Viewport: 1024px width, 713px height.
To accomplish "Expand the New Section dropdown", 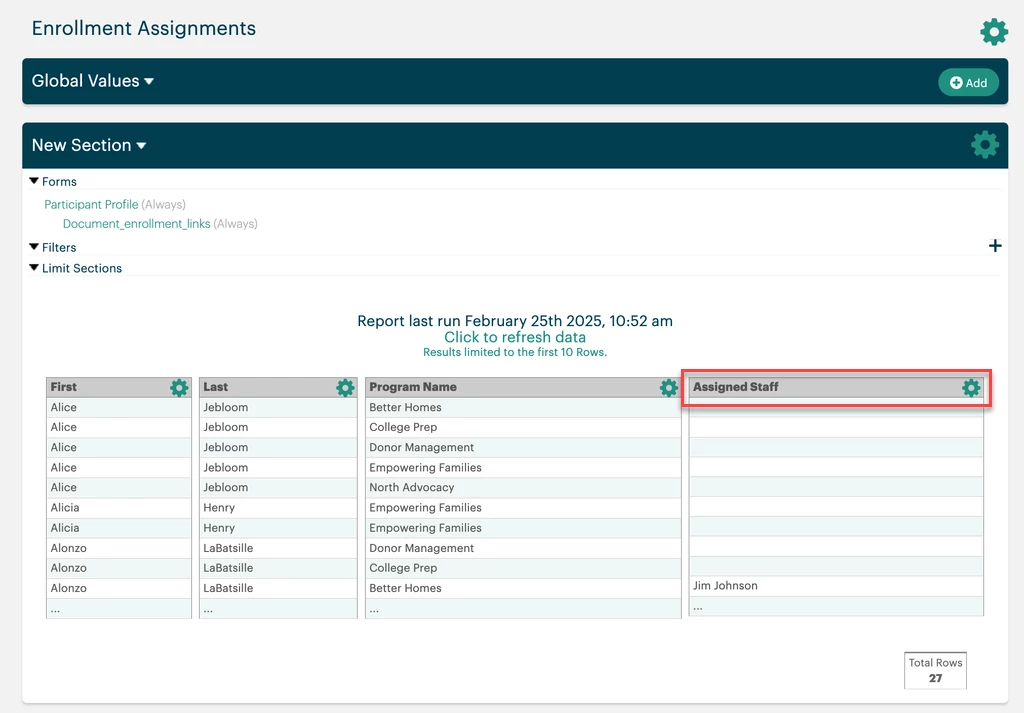I will (x=89, y=145).
